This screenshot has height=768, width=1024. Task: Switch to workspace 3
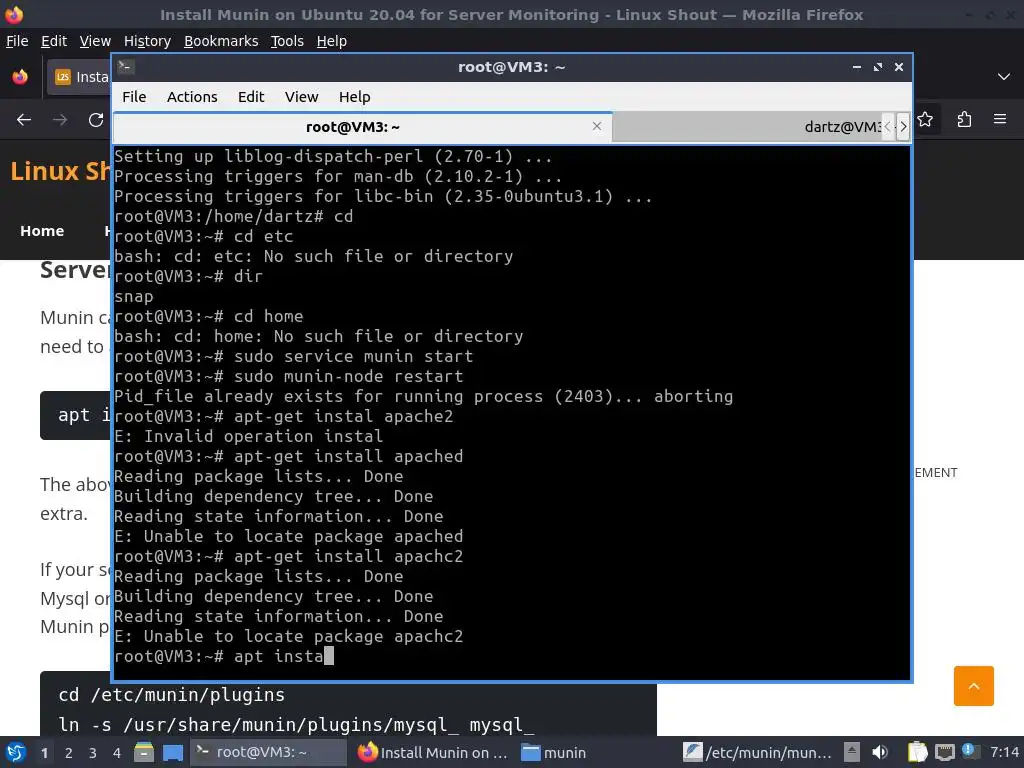[93, 753]
